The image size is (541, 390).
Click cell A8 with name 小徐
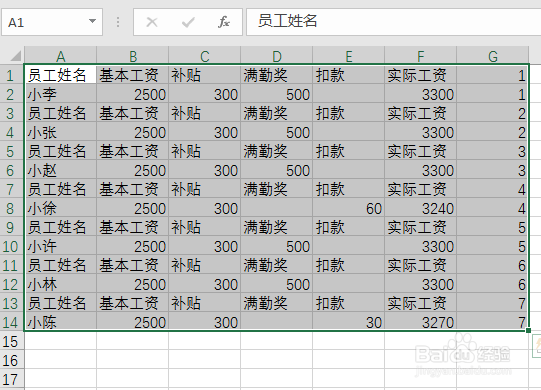click(60, 208)
